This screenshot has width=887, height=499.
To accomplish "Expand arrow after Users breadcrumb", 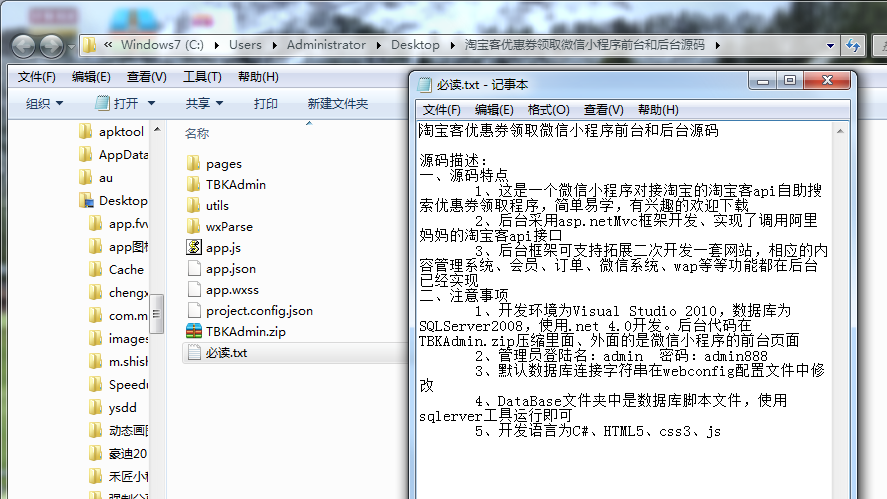I will click(x=274, y=45).
